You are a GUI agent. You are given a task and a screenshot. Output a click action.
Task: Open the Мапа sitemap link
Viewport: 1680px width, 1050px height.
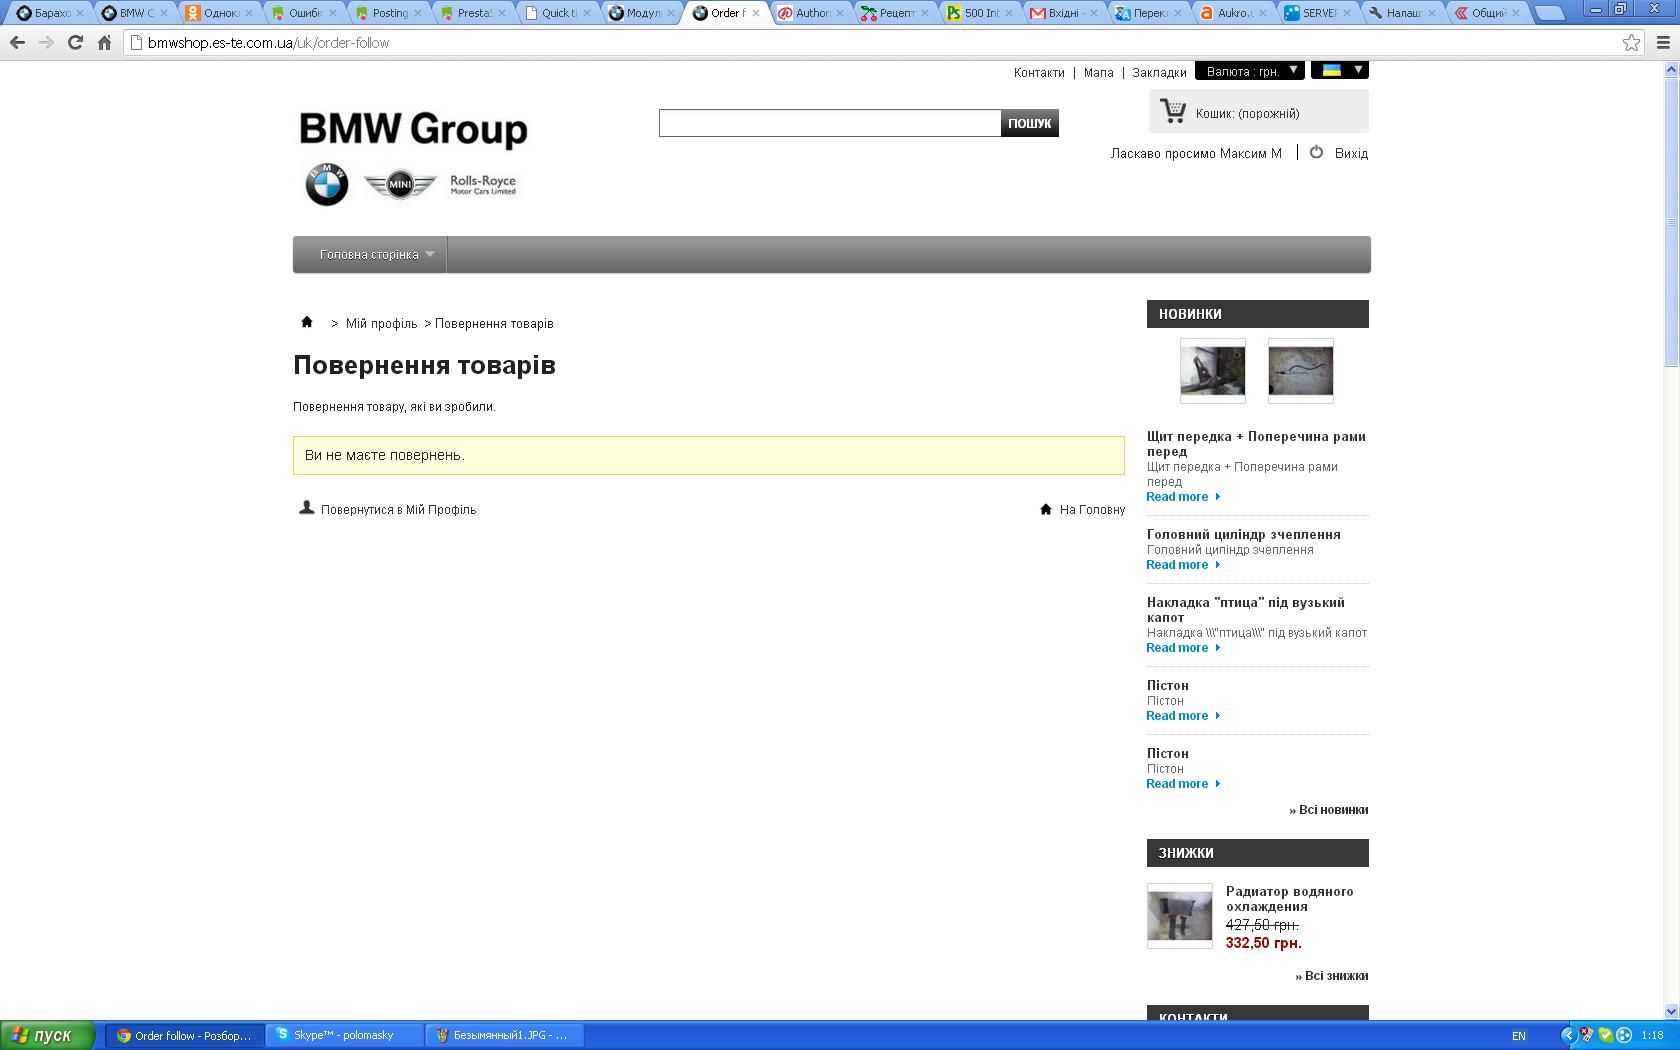coord(1098,72)
